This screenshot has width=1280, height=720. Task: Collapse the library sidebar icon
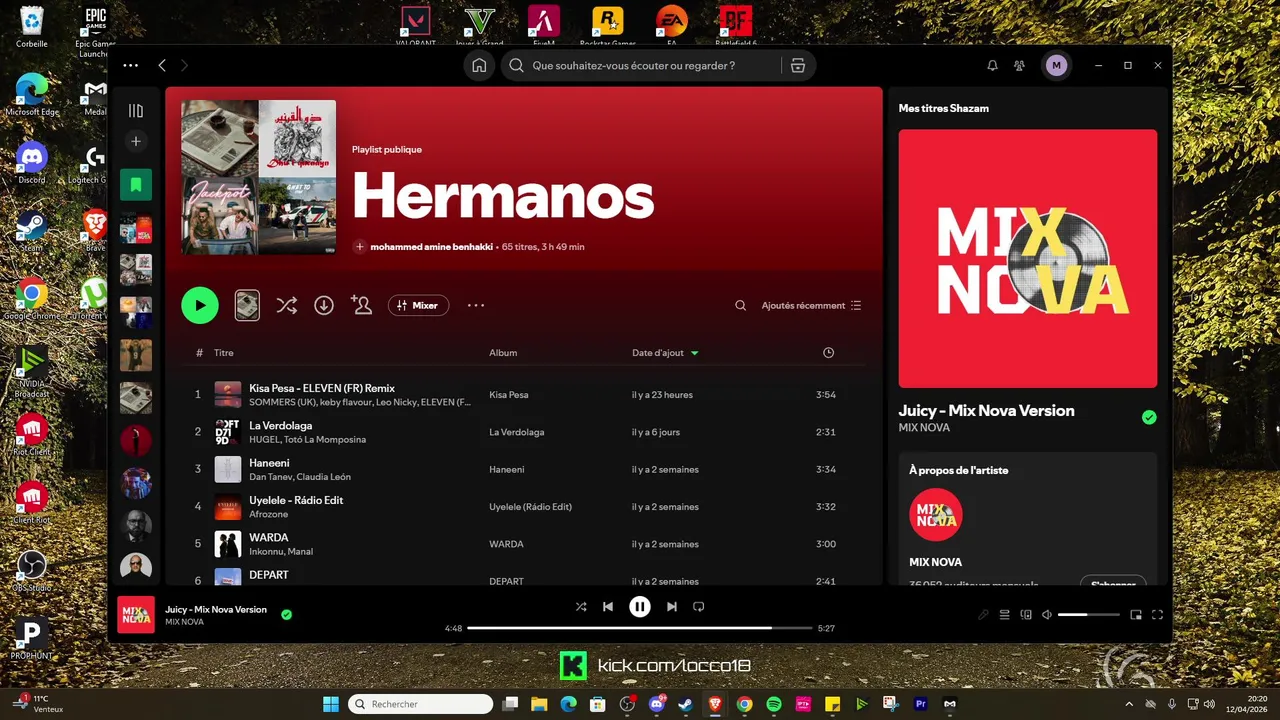136,111
